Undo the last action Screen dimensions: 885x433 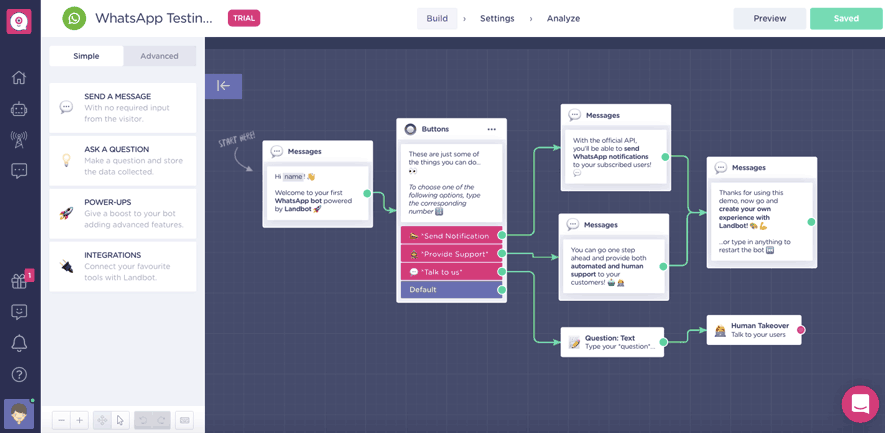(x=143, y=421)
